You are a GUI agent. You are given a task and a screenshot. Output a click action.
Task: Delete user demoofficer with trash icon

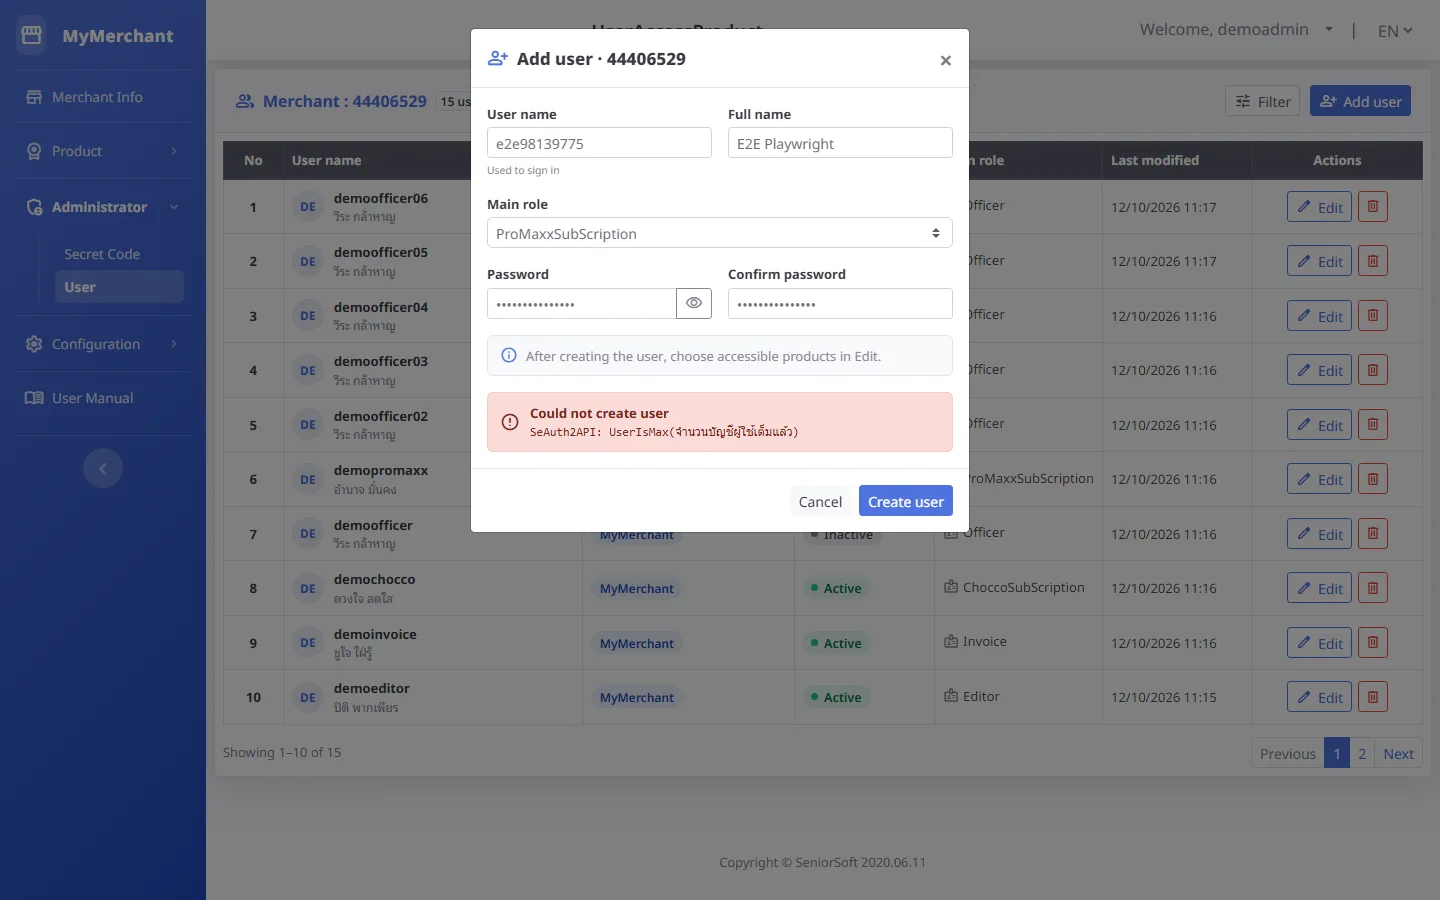[x=1373, y=534]
